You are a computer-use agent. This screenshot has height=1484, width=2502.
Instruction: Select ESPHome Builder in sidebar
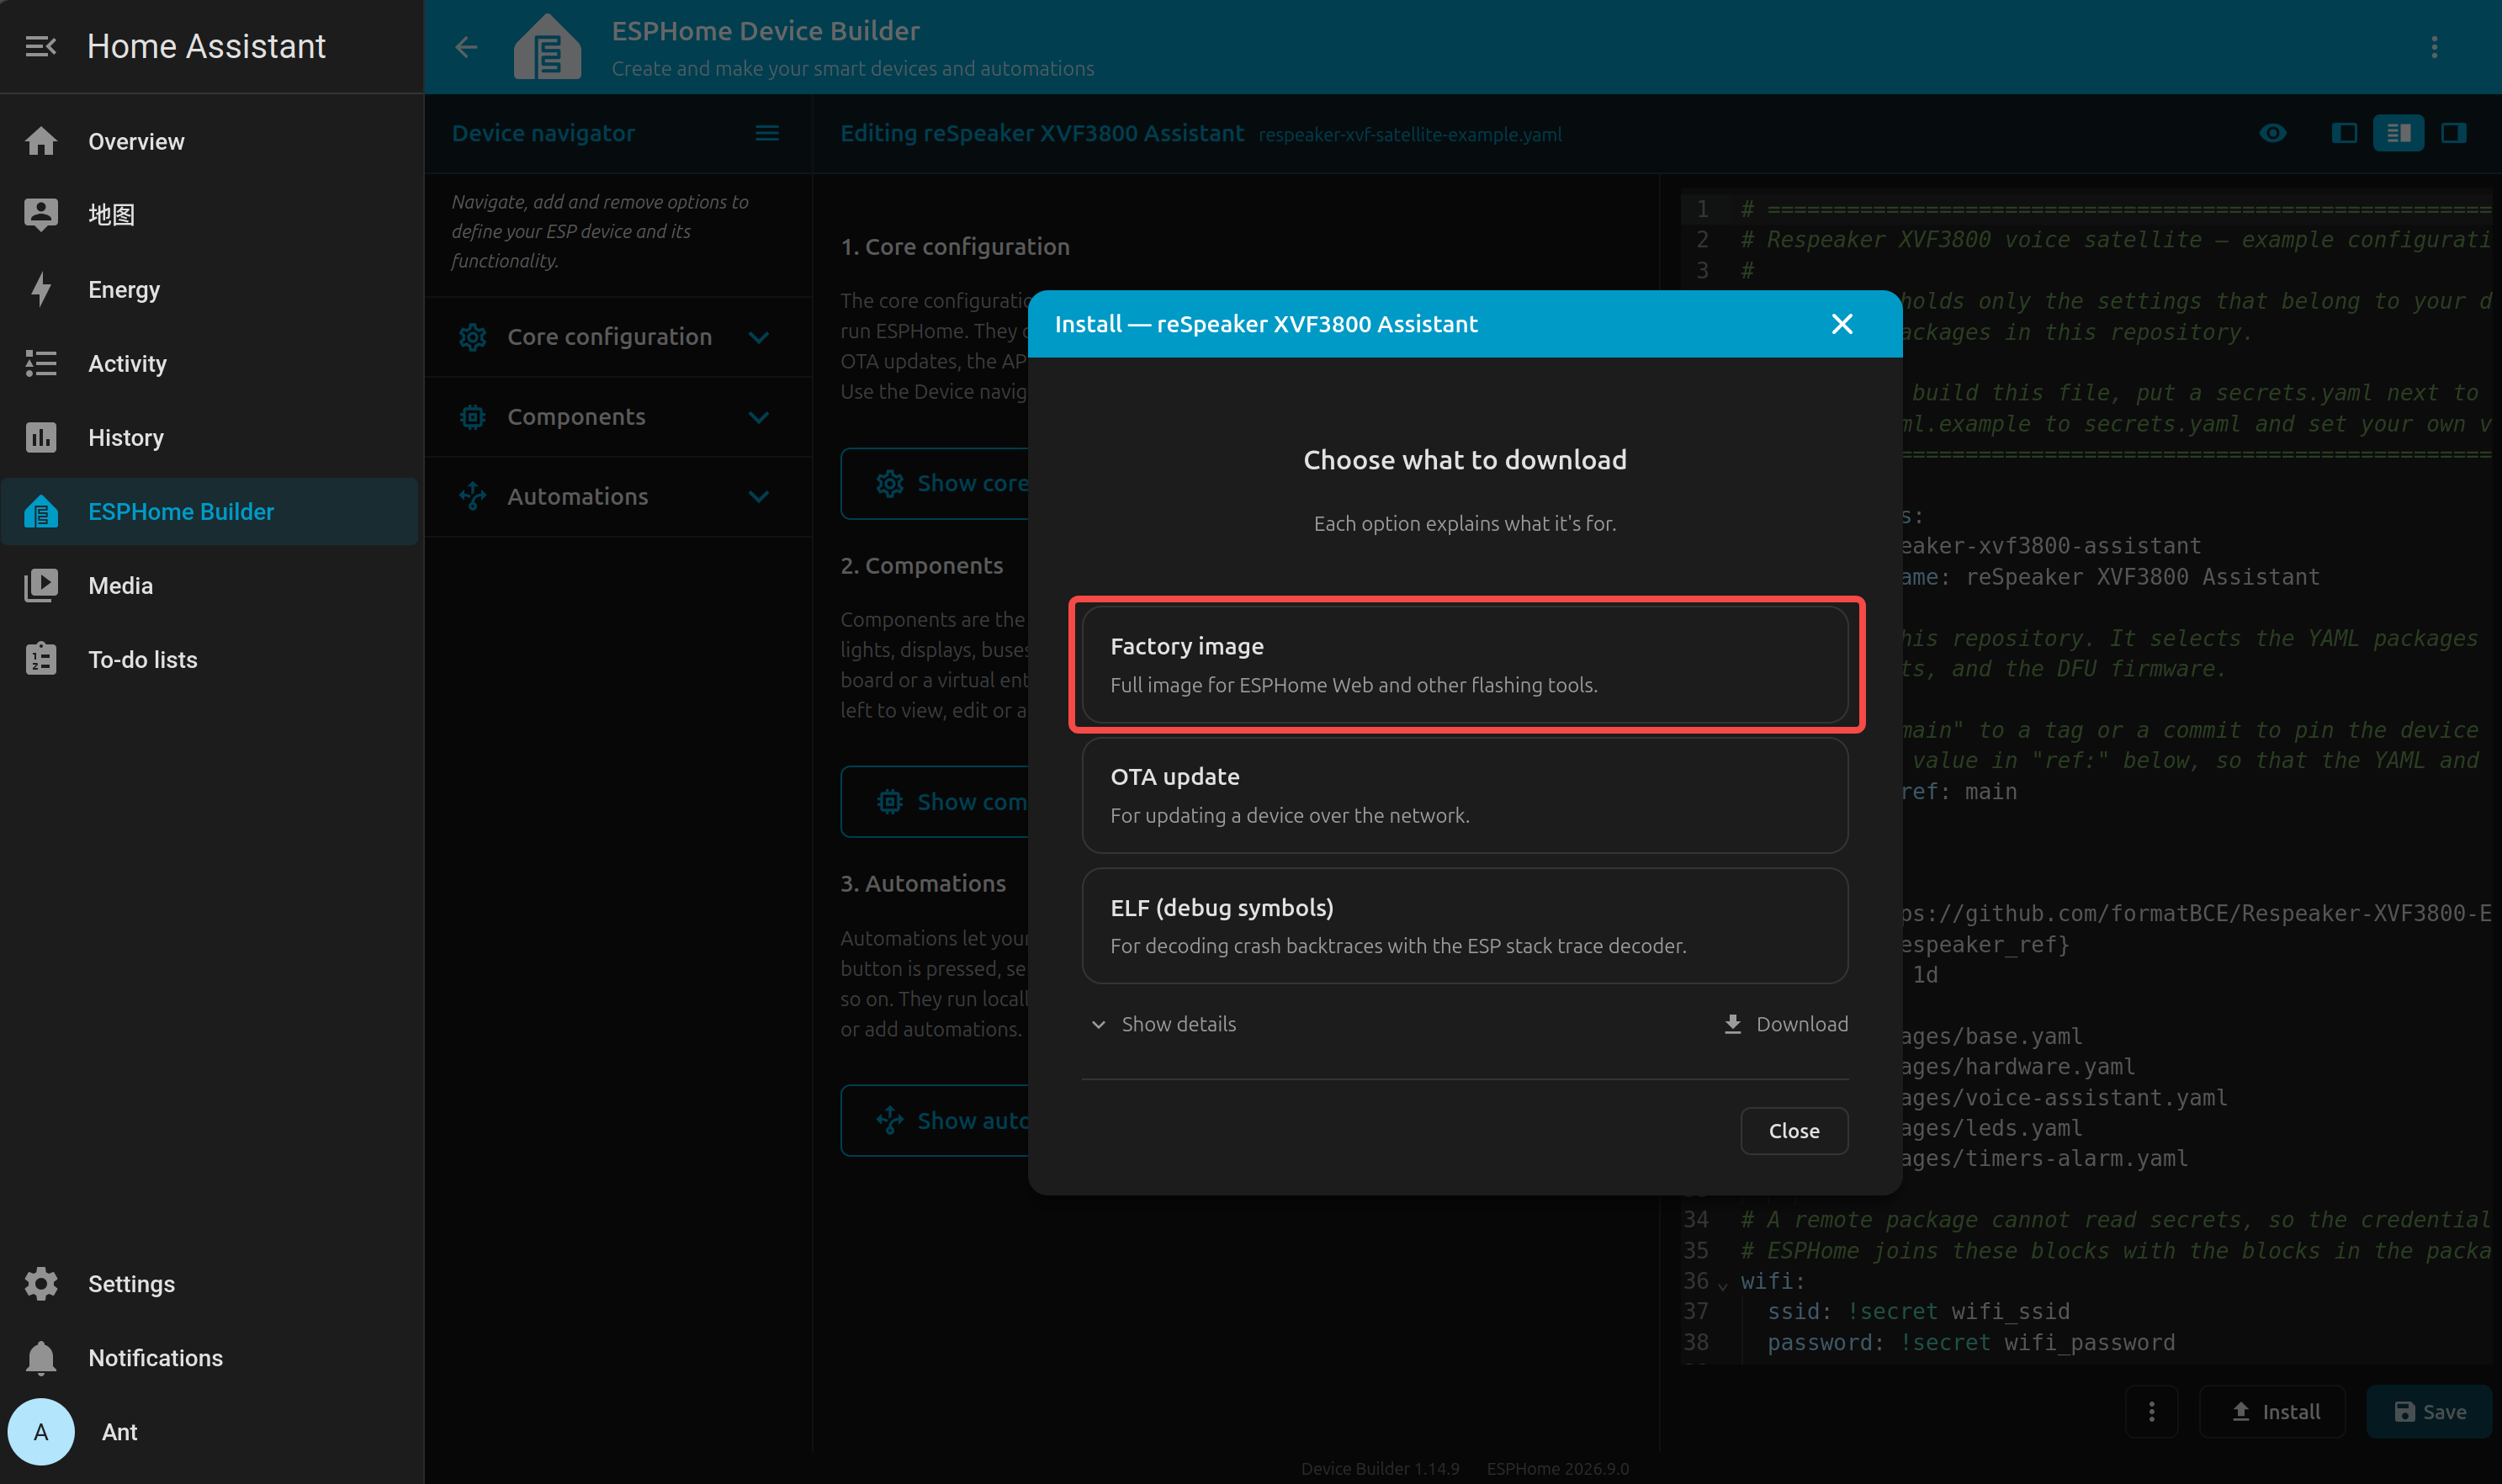point(209,511)
